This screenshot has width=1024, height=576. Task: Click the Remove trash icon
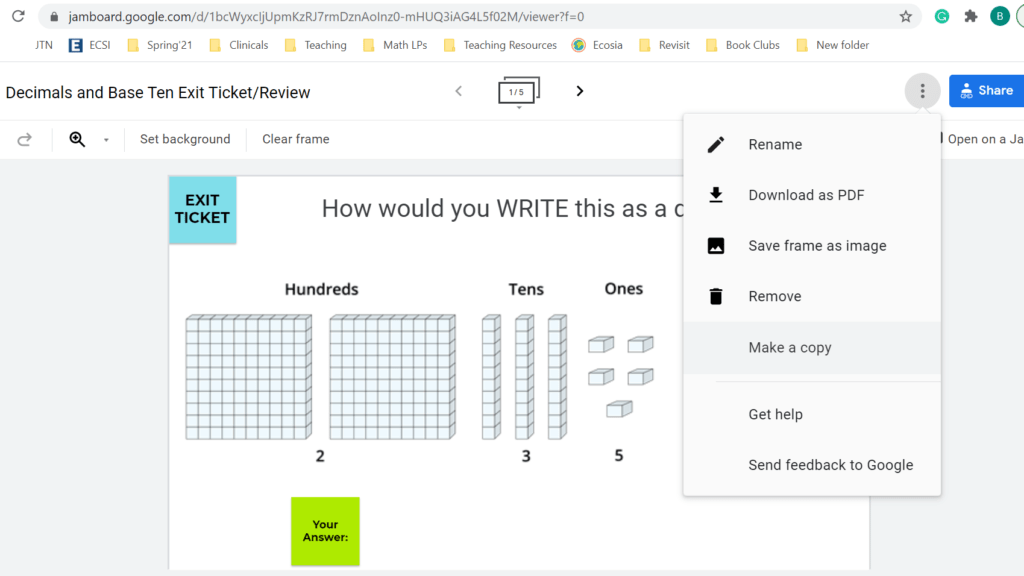coord(716,296)
